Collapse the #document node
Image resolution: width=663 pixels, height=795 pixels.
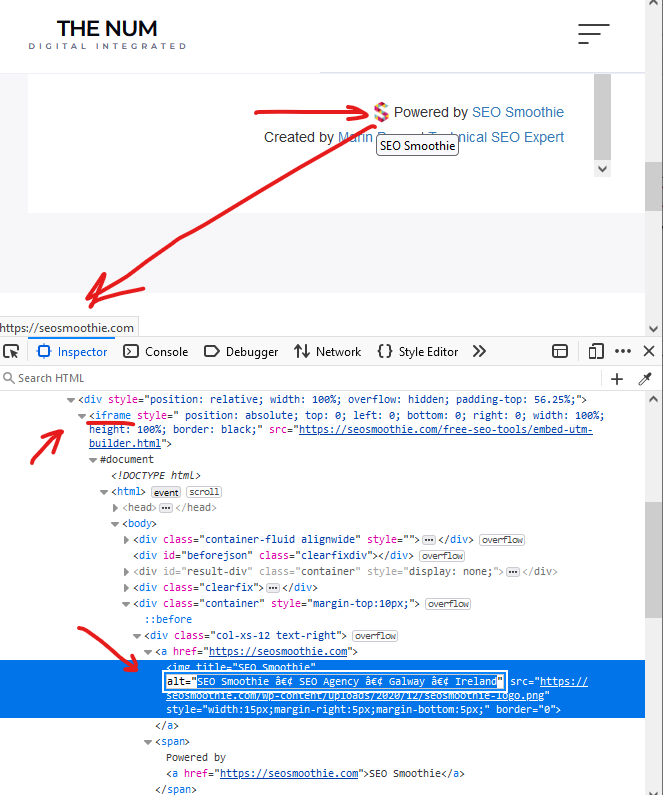click(93, 460)
